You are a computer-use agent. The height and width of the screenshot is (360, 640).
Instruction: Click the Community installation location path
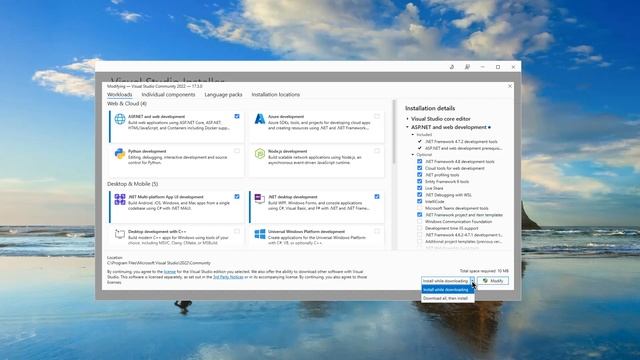click(159, 263)
